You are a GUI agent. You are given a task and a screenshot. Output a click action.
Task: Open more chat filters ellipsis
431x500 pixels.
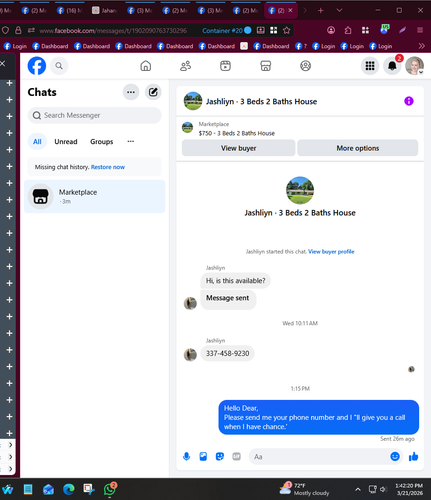[131, 141]
